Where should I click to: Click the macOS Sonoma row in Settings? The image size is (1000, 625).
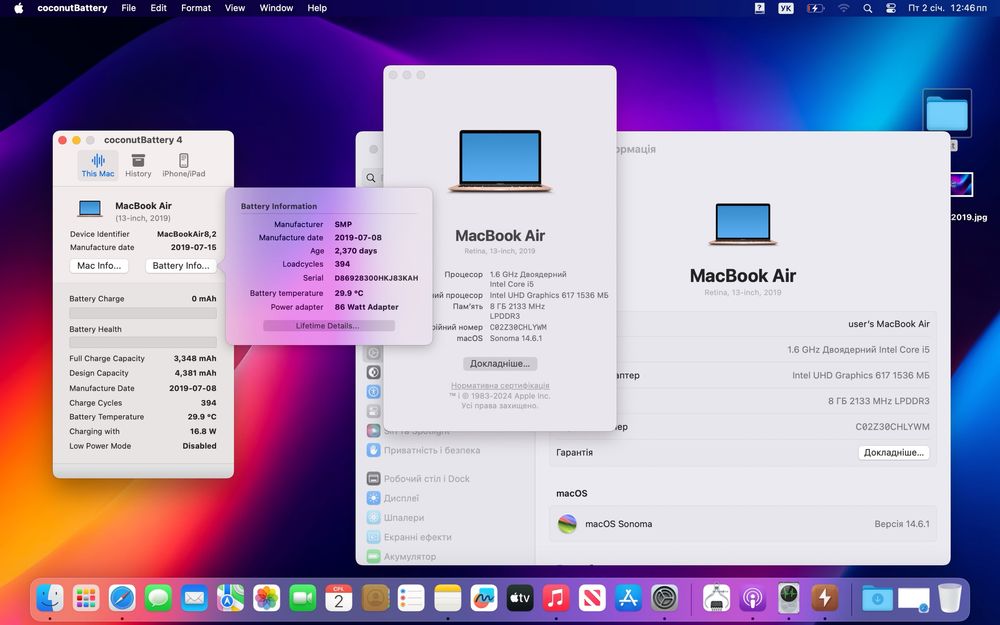click(743, 524)
